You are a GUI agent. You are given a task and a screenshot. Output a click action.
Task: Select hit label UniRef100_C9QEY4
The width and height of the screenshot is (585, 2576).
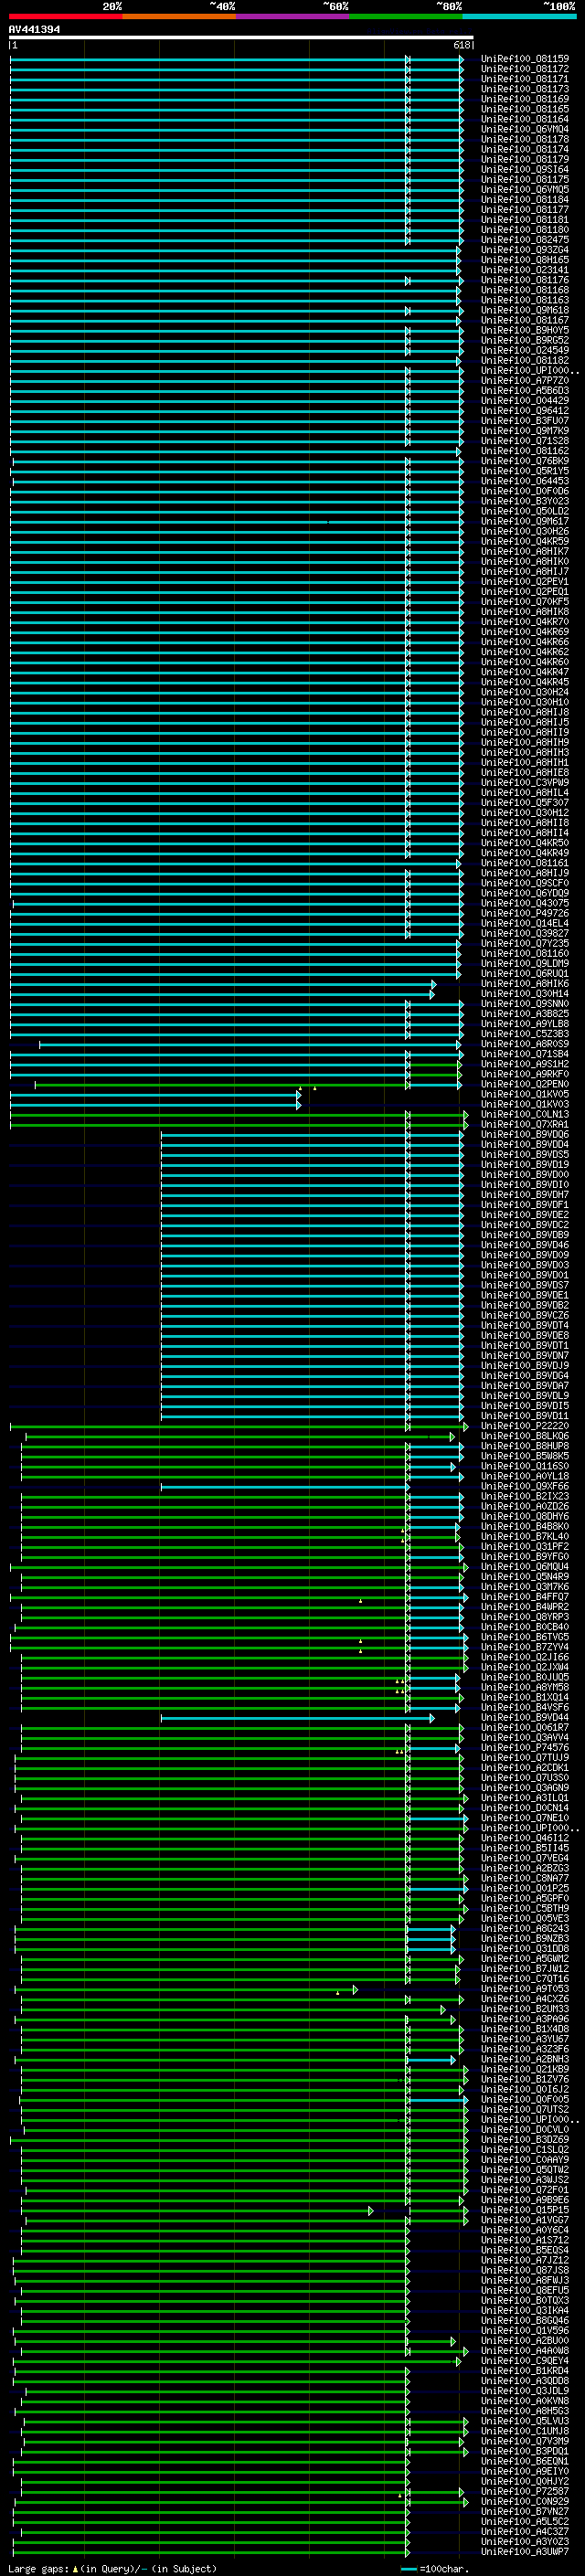tap(525, 2360)
